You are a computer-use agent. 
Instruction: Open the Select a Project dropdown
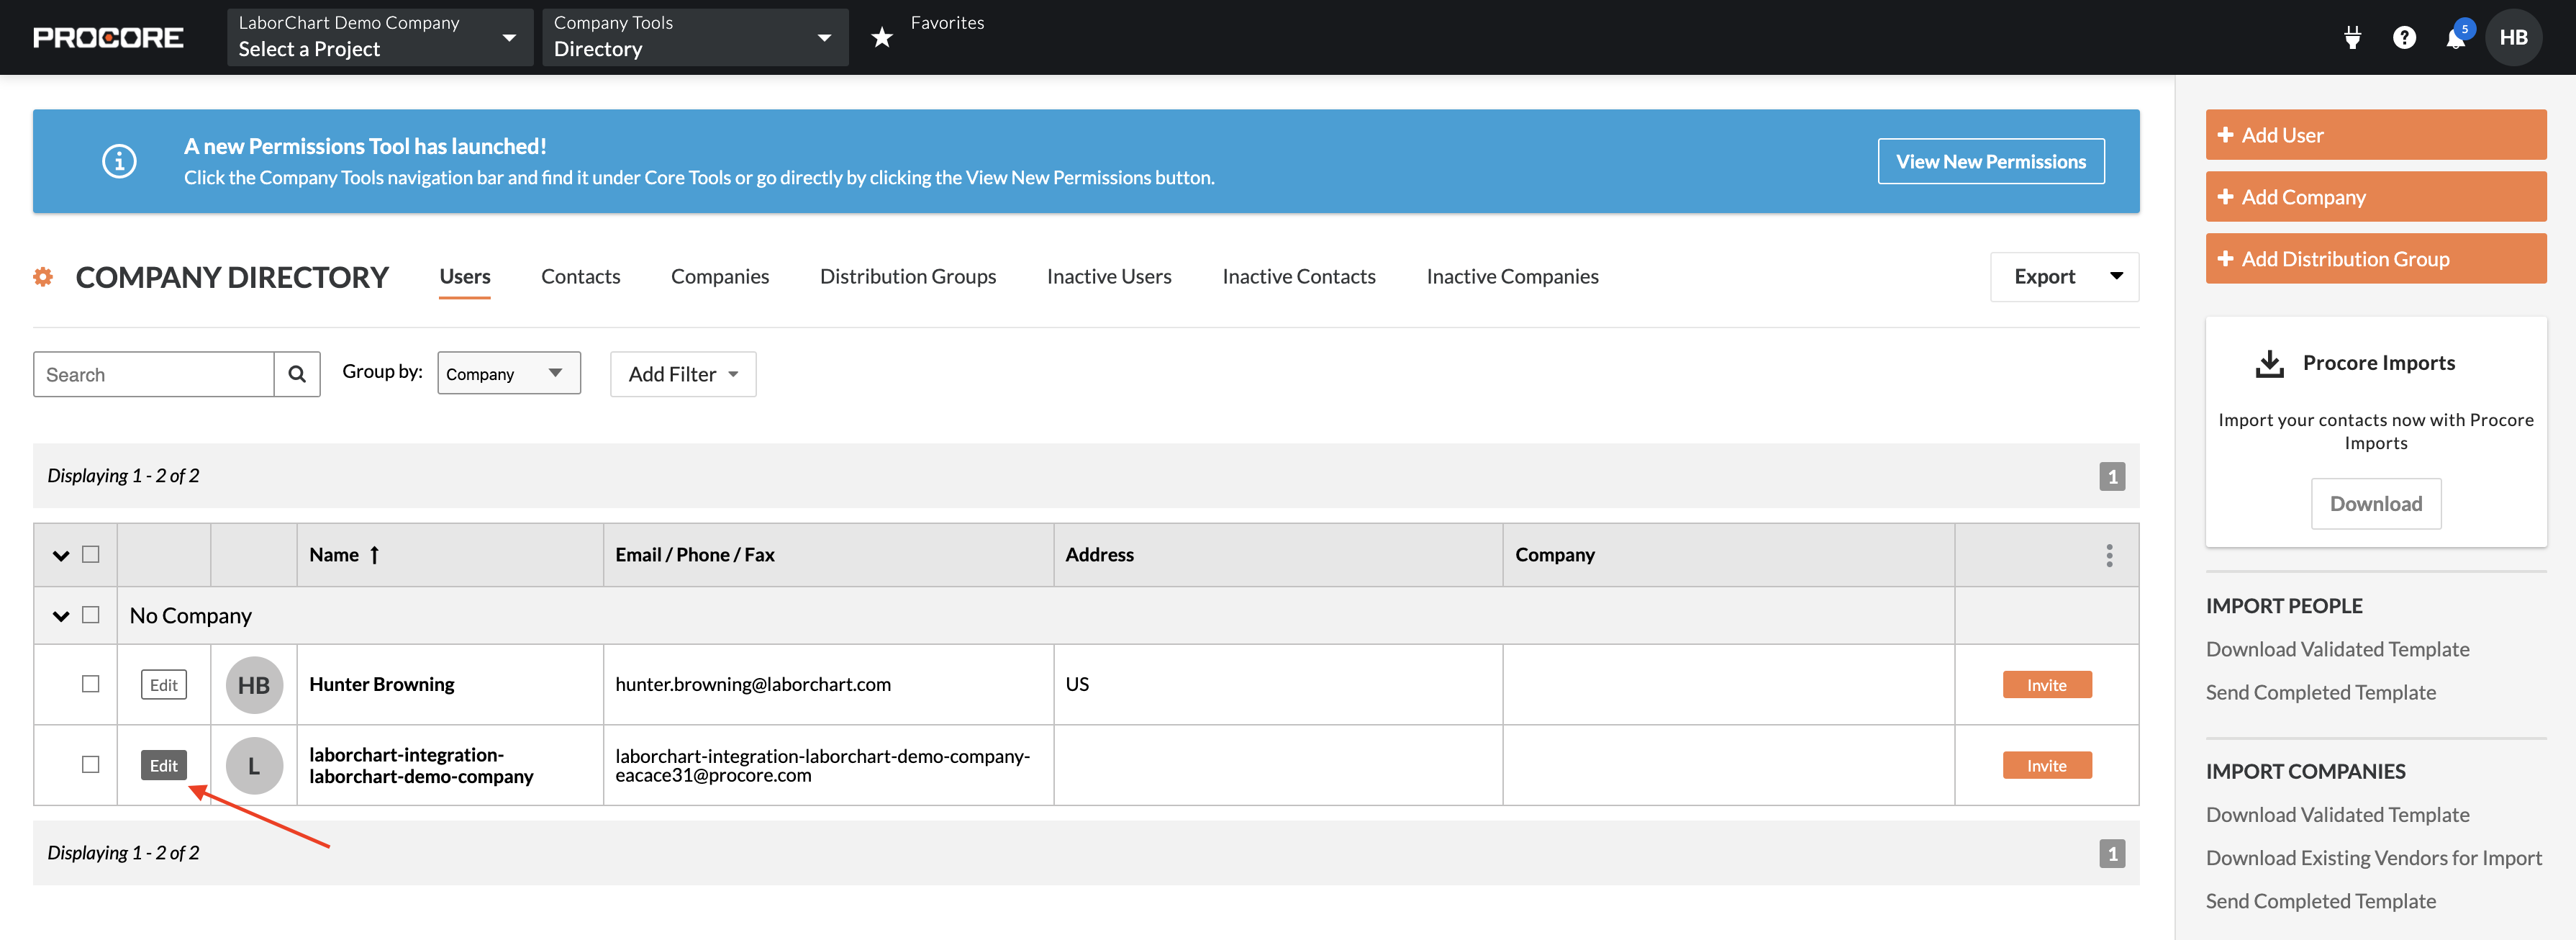pyautogui.click(x=379, y=37)
